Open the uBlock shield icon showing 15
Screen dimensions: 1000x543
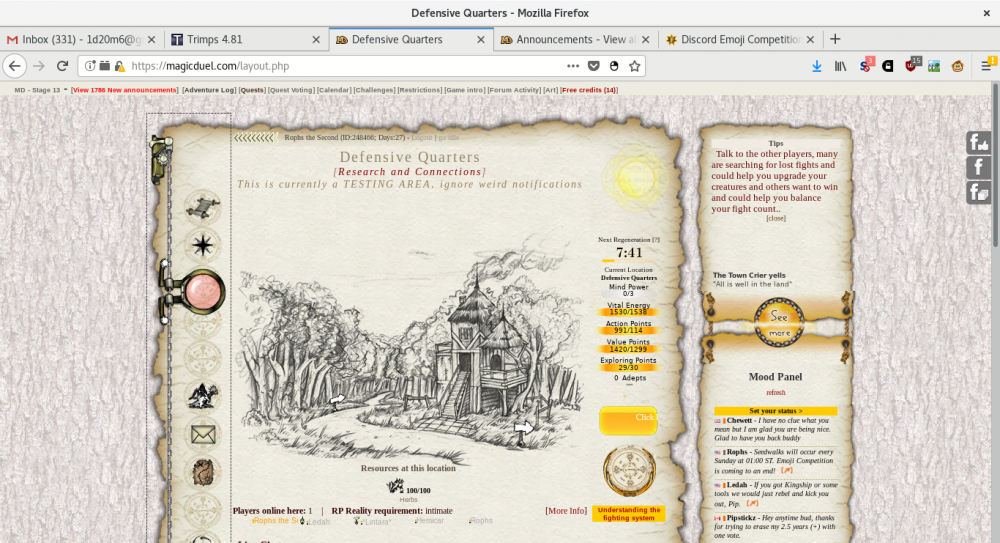[911, 65]
